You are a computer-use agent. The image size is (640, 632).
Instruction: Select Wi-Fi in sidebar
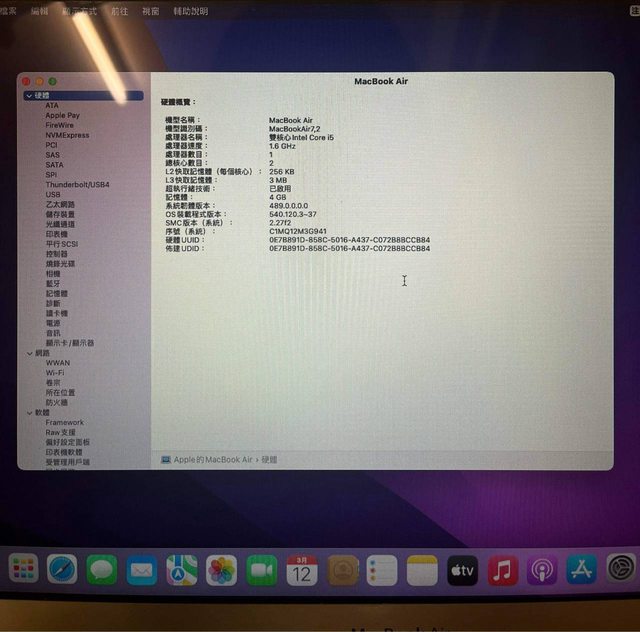coord(55,373)
